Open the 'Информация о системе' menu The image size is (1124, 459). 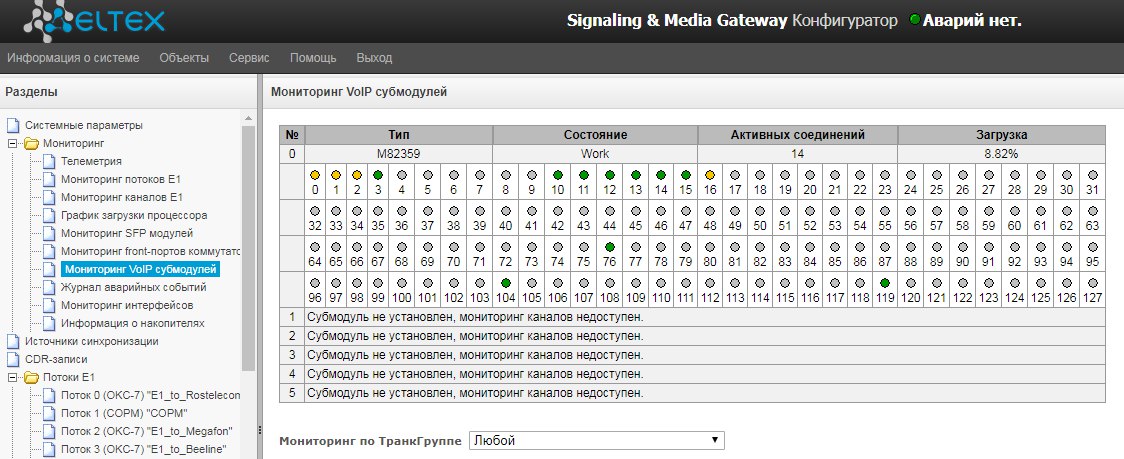tap(73, 58)
